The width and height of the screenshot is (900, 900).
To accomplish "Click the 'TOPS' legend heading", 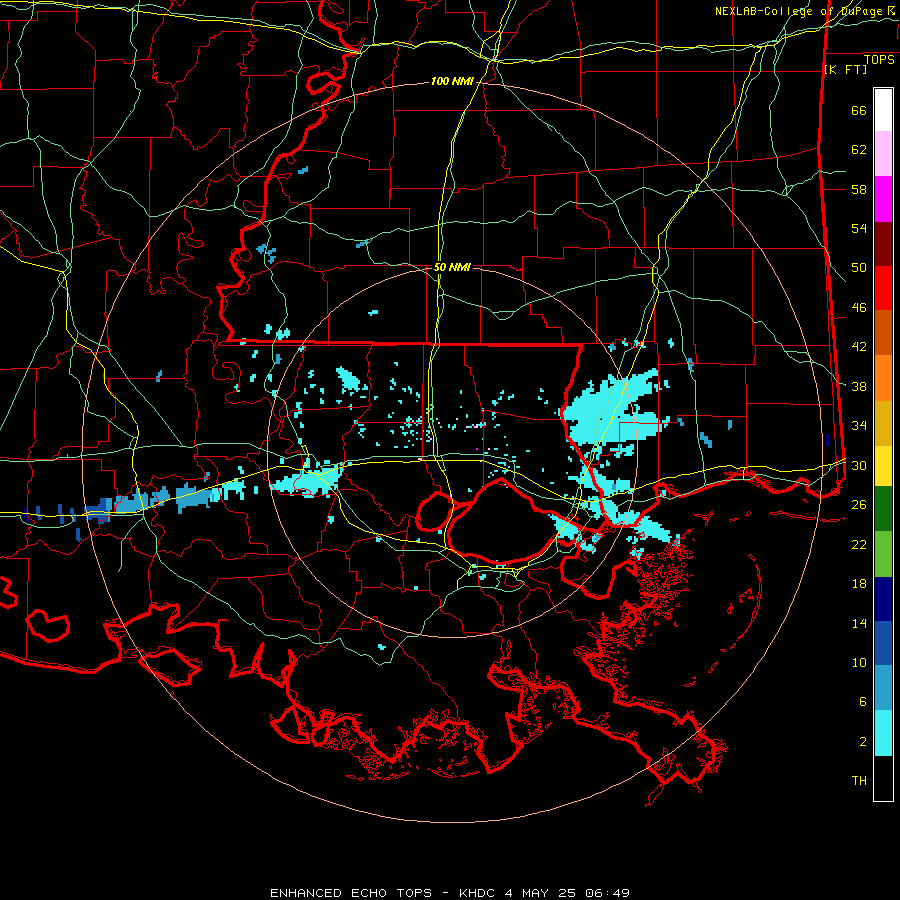I will tap(879, 60).
